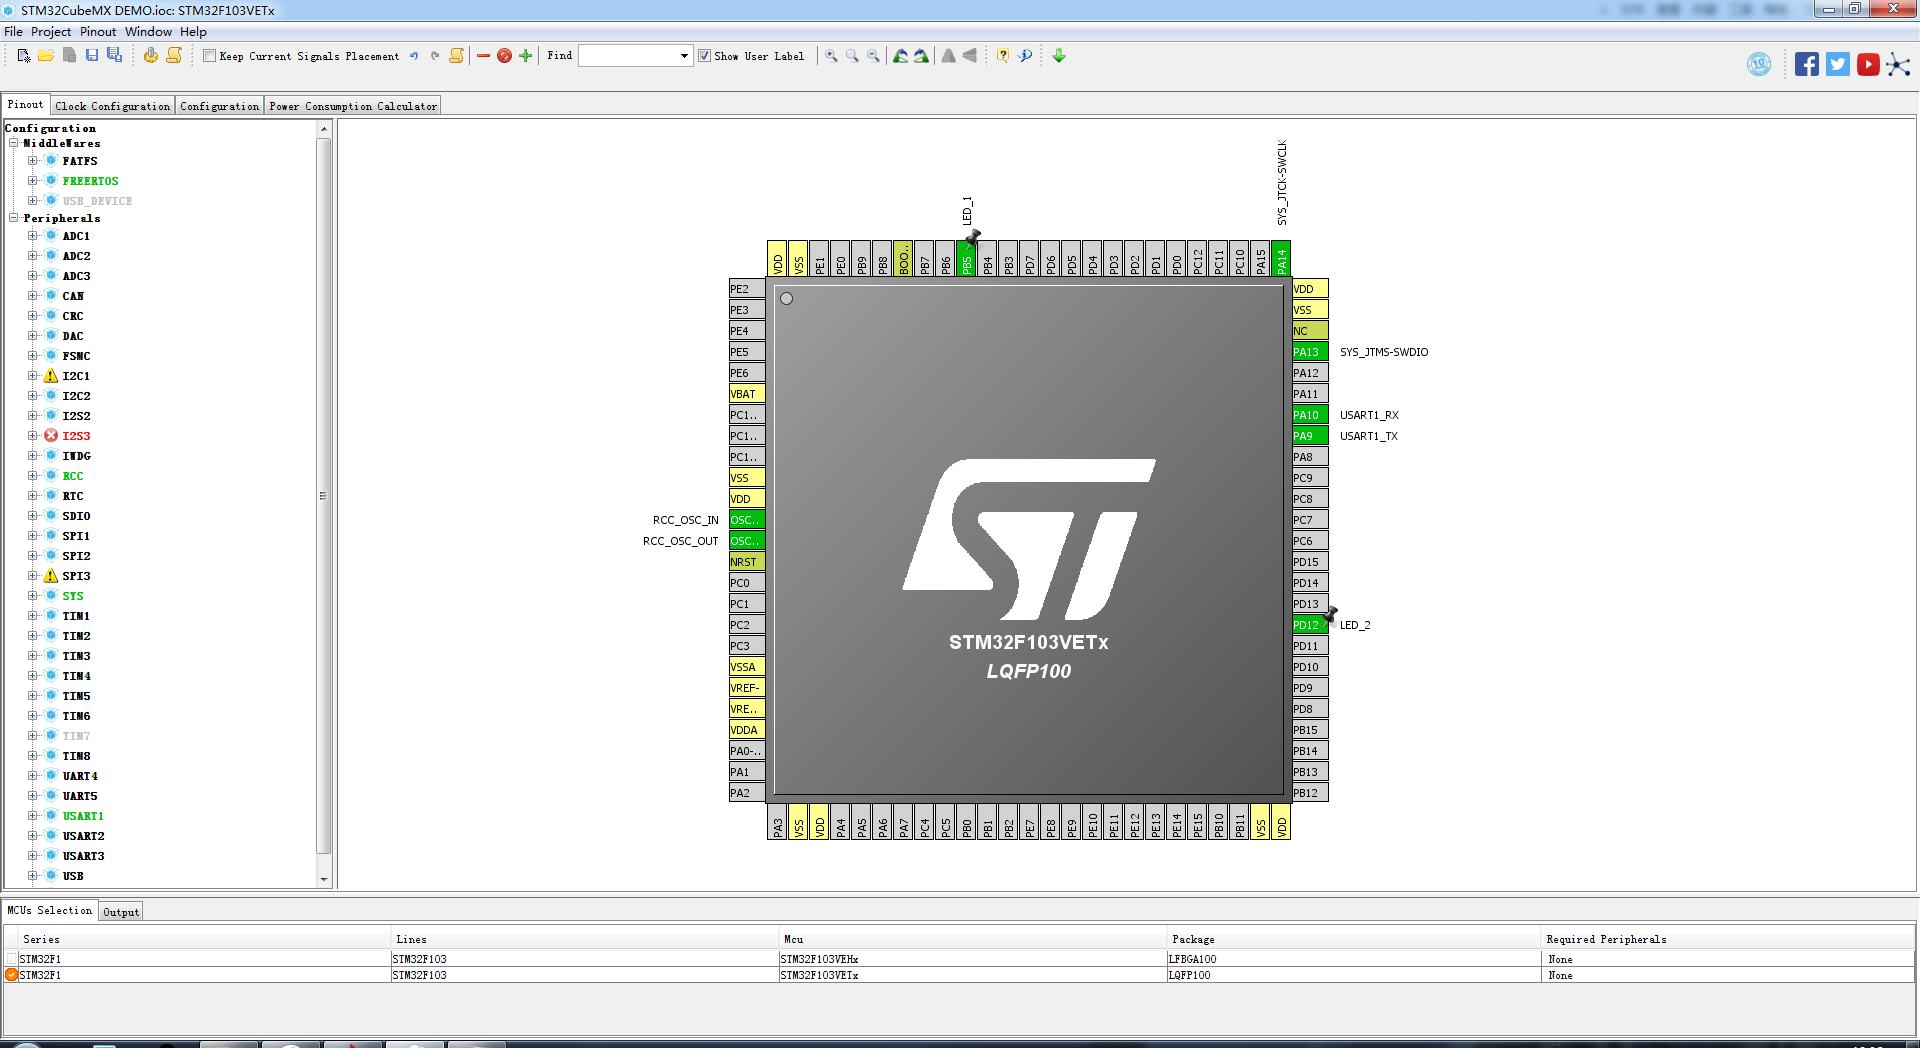
Task: Open the Window menu
Action: point(148,32)
